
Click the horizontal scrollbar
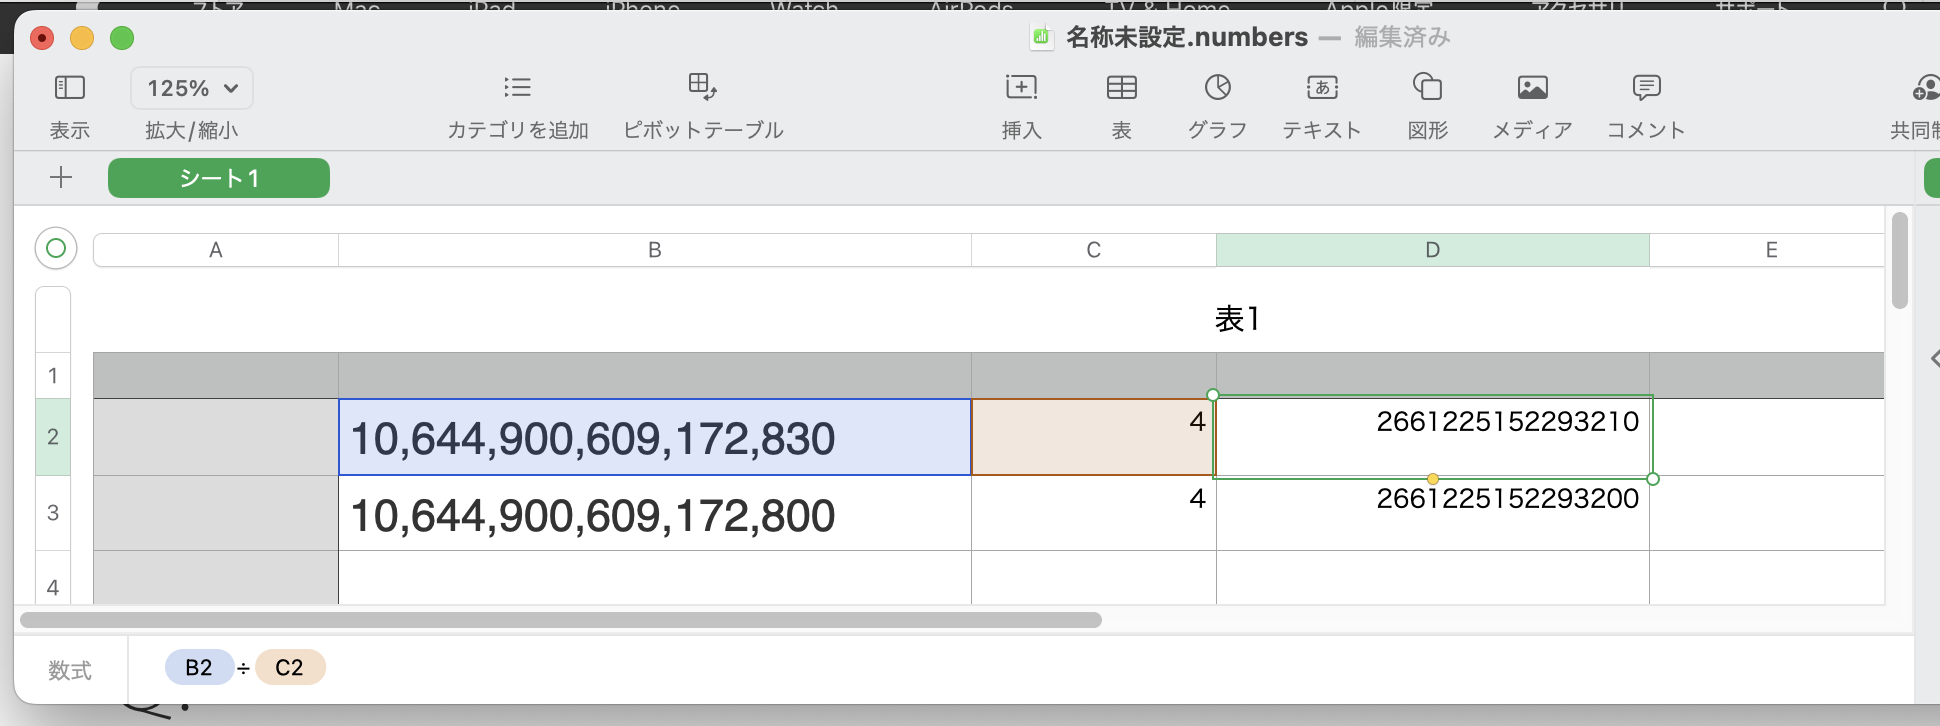[560, 620]
